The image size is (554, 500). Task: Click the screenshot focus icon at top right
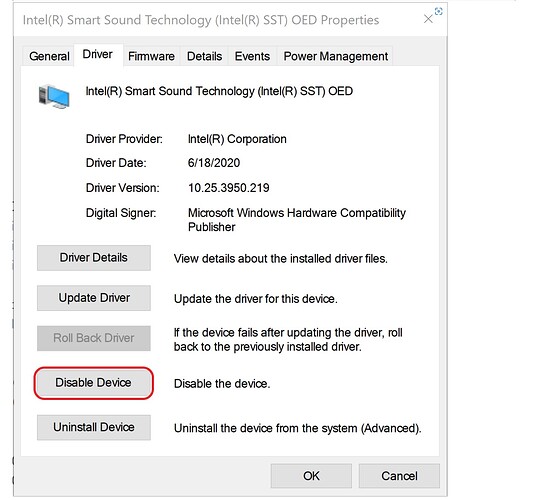[x=438, y=12]
